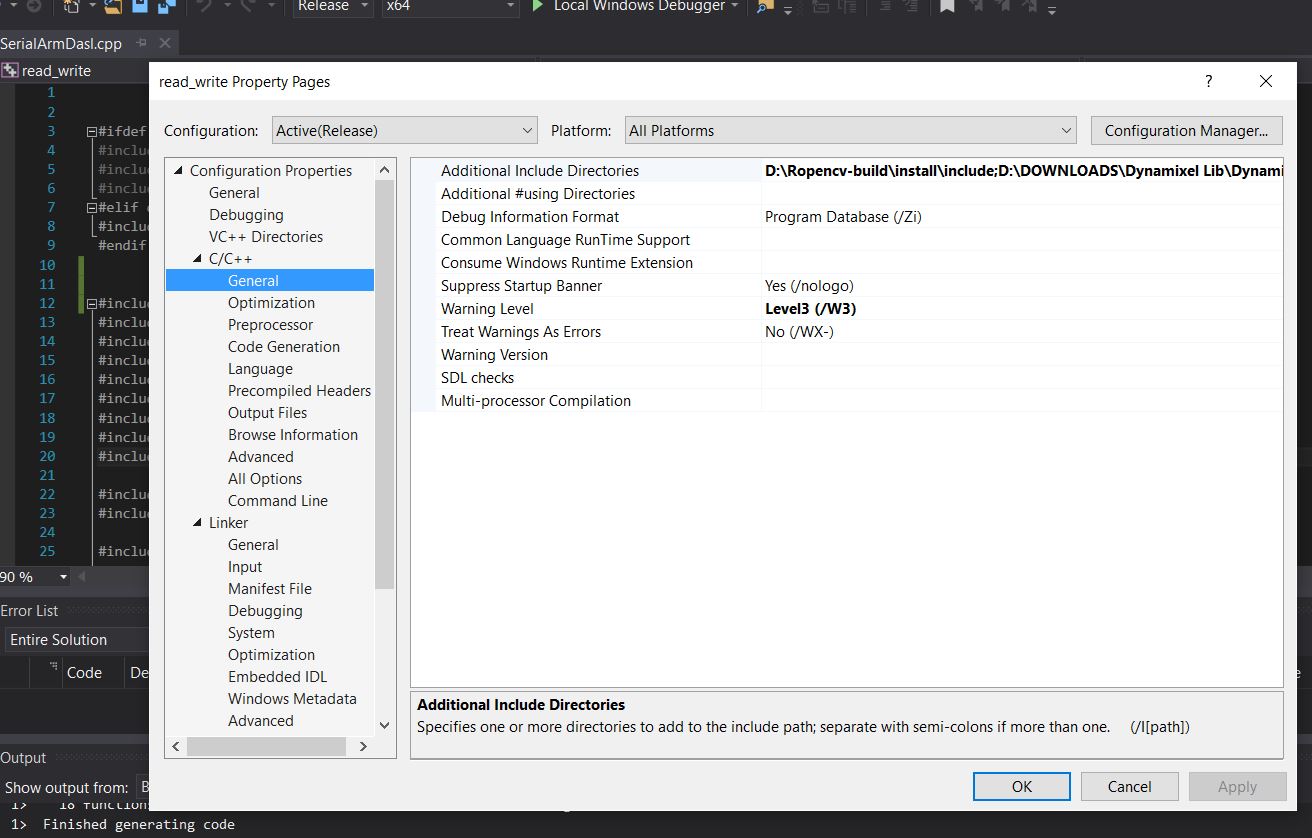The height and width of the screenshot is (838, 1312).
Task: Select Code Generation in the tree
Action: click(284, 347)
